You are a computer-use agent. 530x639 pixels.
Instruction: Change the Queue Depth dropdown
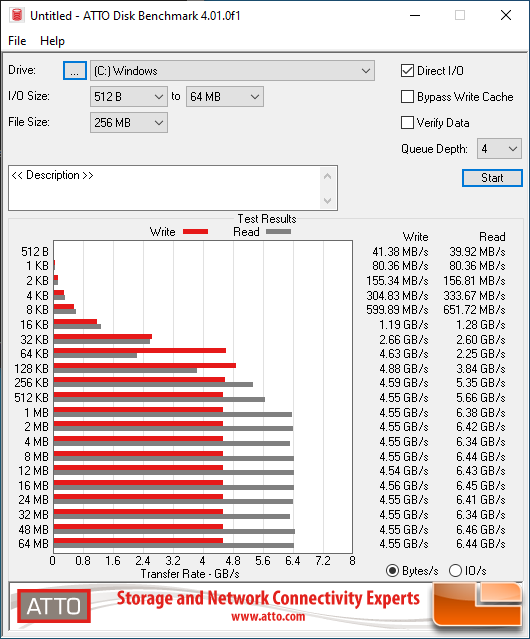[x=499, y=149]
